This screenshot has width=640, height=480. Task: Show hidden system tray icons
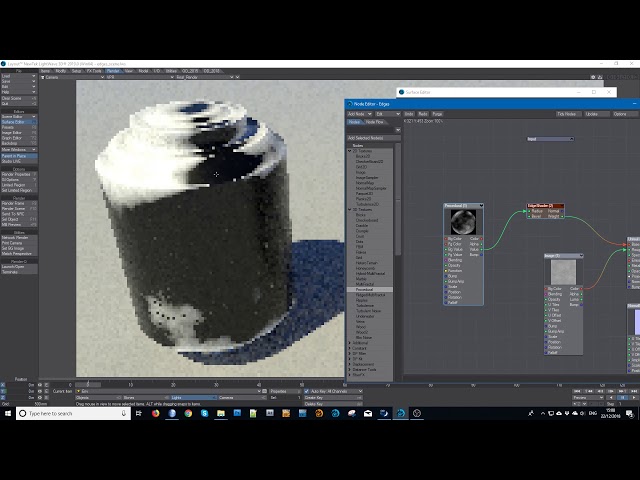pyautogui.click(x=543, y=413)
